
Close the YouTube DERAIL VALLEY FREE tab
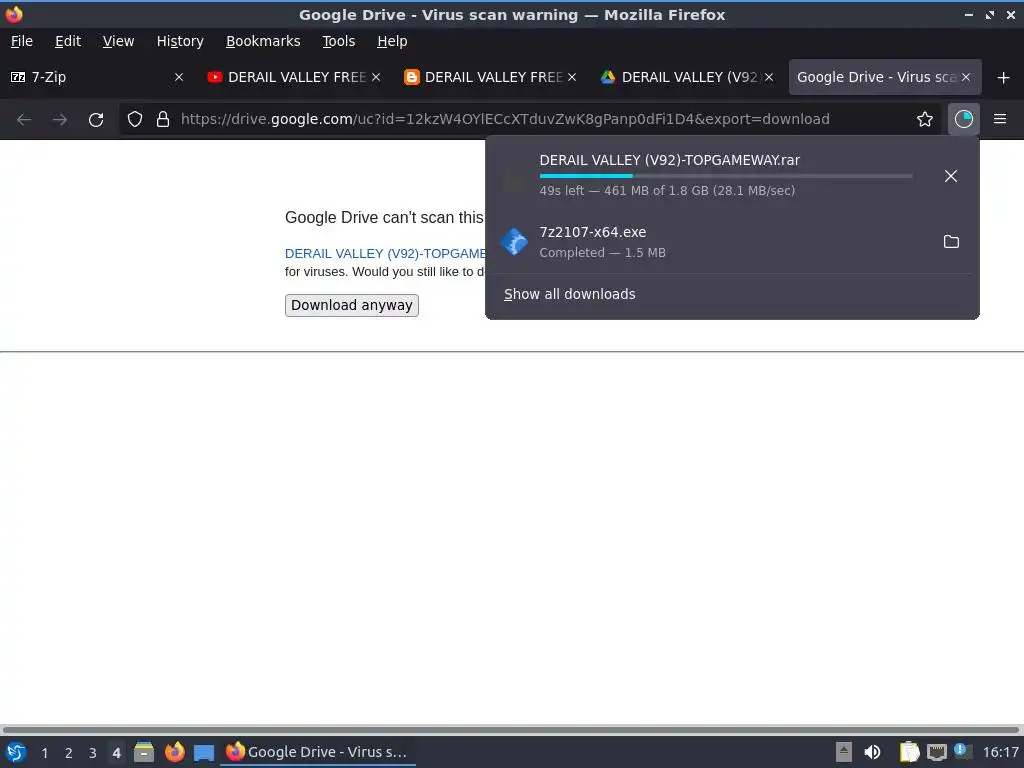click(x=376, y=77)
